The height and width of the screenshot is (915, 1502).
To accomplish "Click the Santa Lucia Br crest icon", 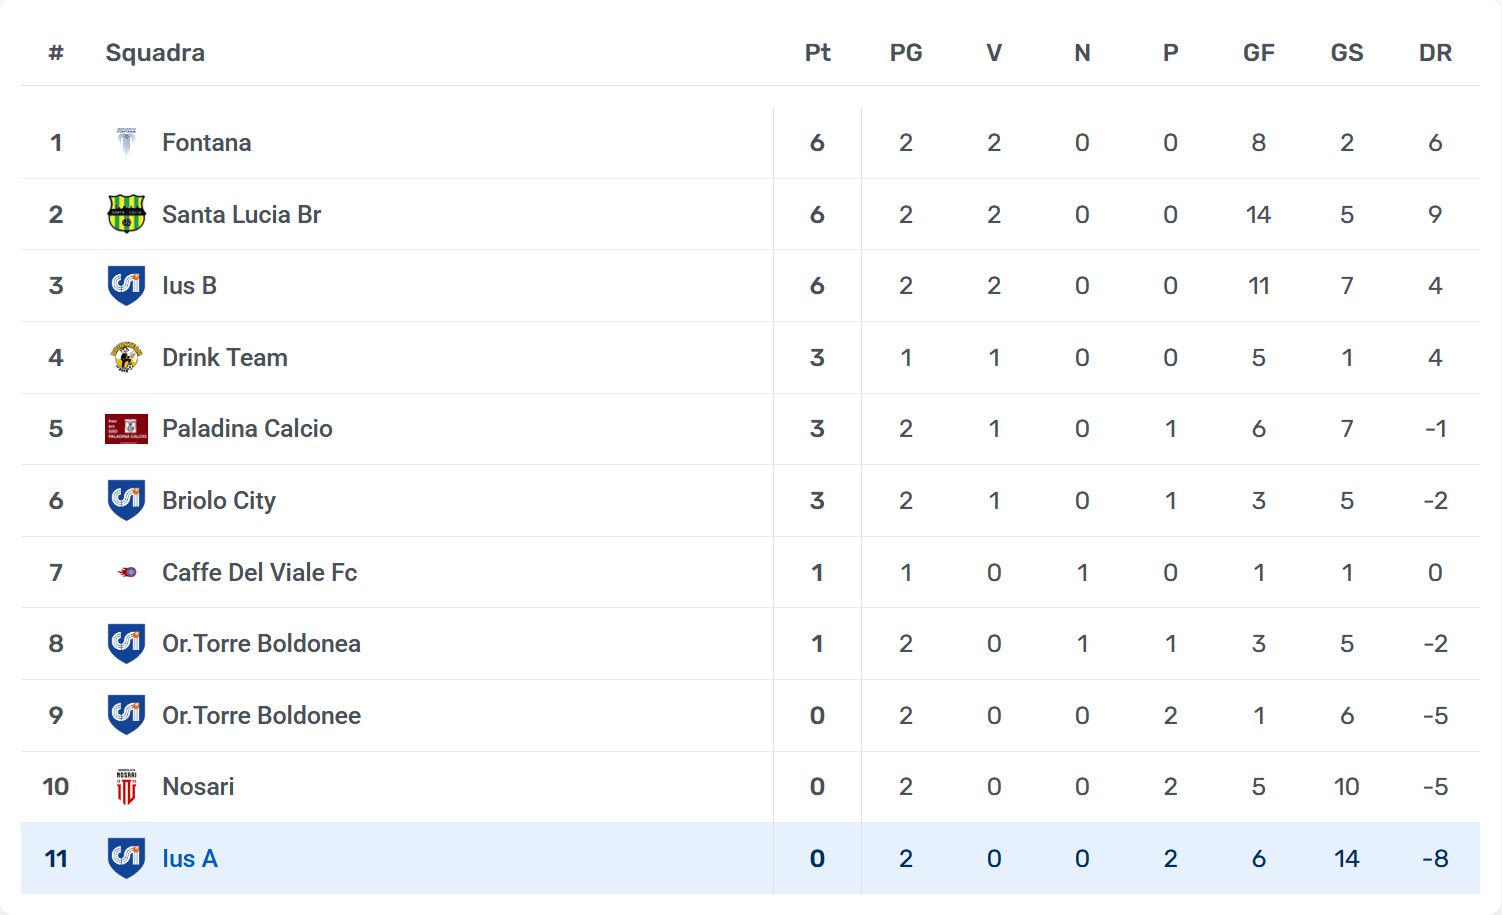I will point(126,214).
